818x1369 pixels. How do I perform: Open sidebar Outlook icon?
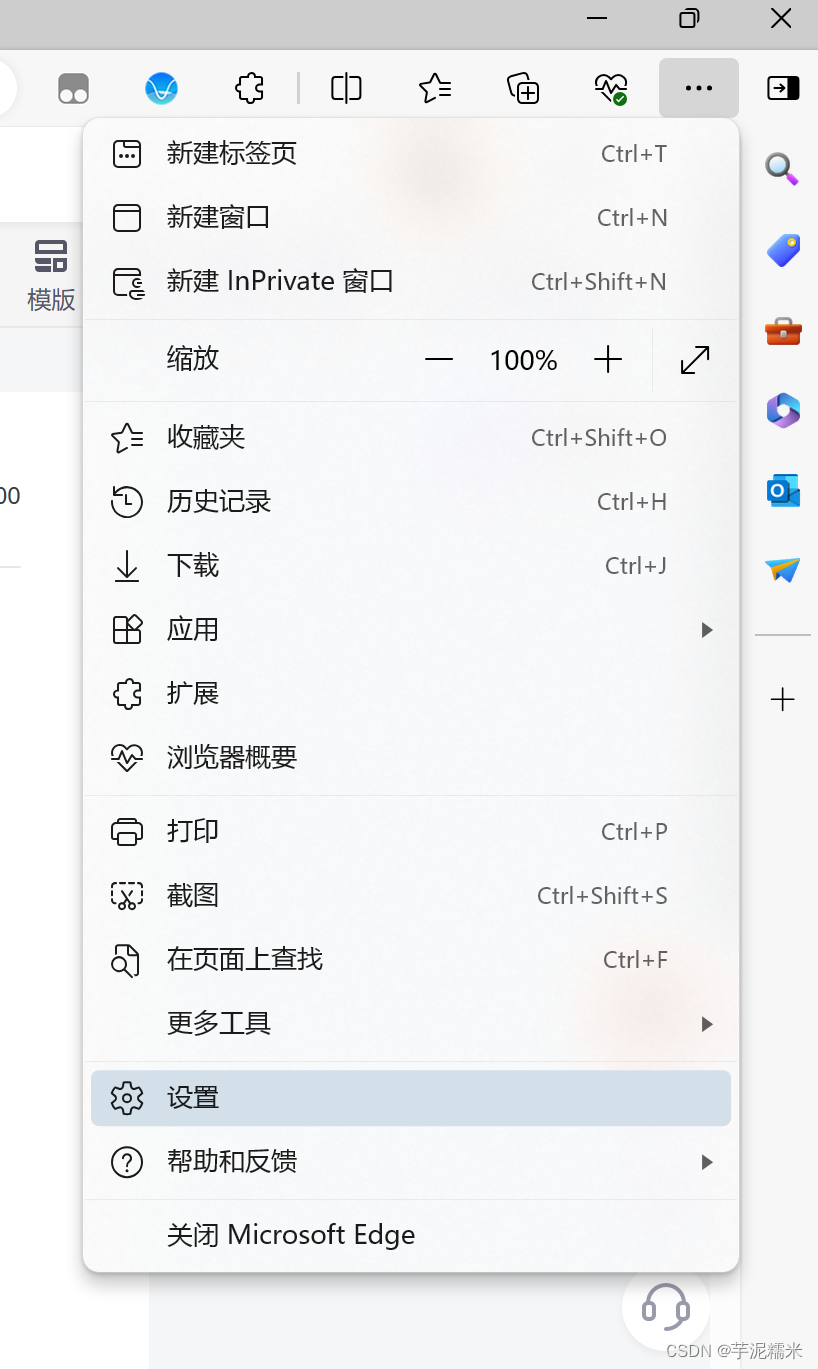click(x=783, y=490)
